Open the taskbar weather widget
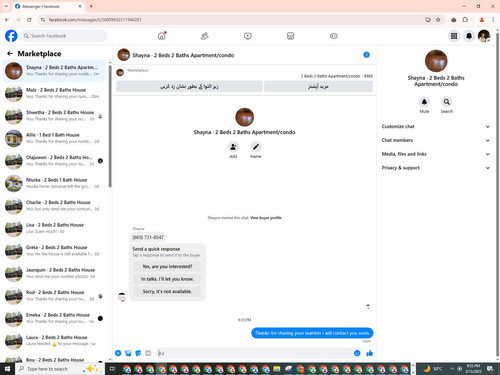Screen dimensions: 500x375 [433, 369]
